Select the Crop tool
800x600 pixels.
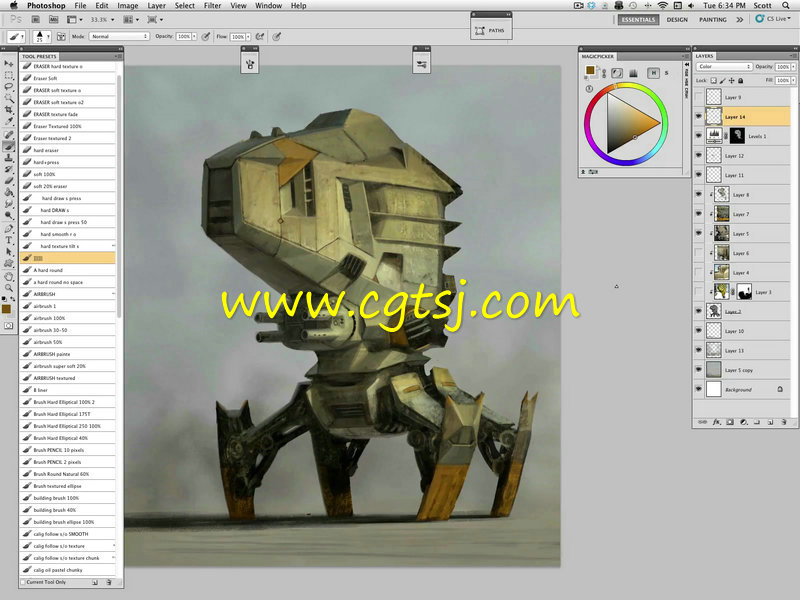9,110
